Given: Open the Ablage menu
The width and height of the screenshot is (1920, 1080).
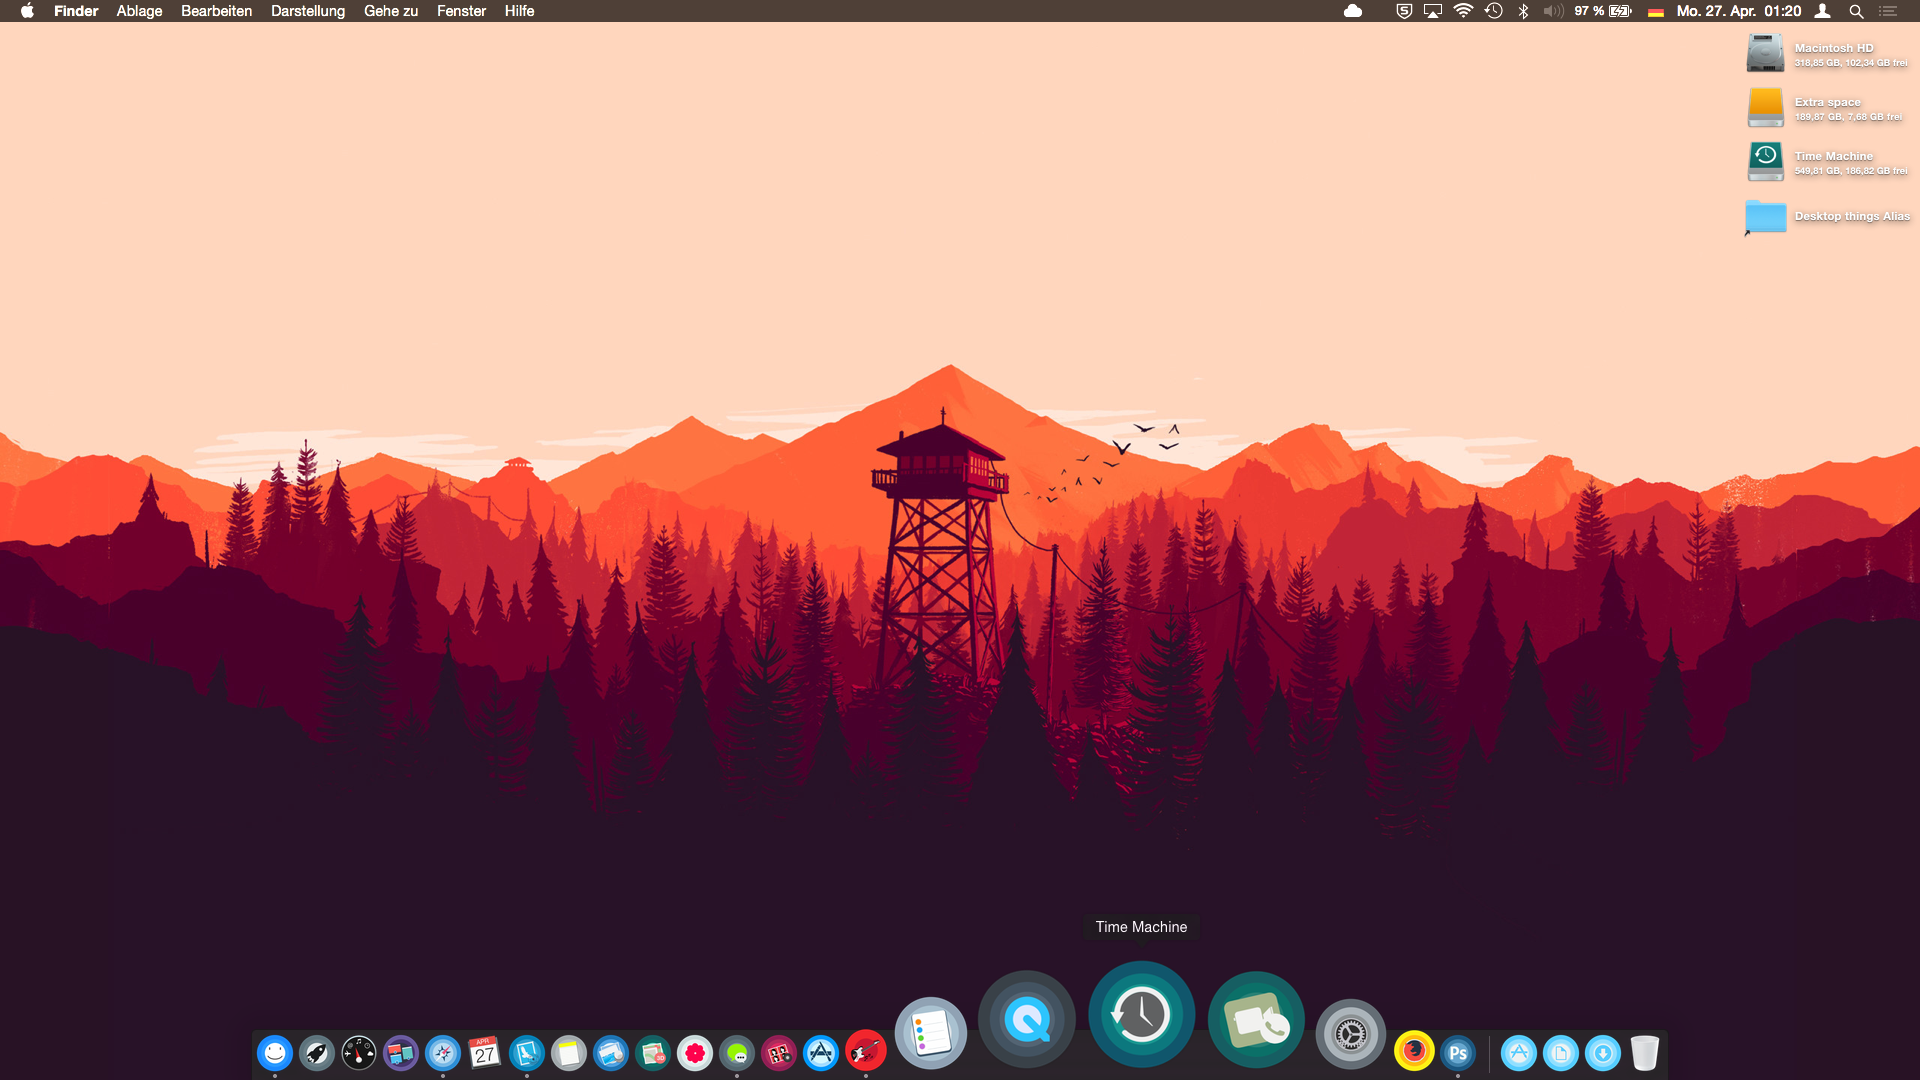Looking at the screenshot, I should tap(139, 11).
